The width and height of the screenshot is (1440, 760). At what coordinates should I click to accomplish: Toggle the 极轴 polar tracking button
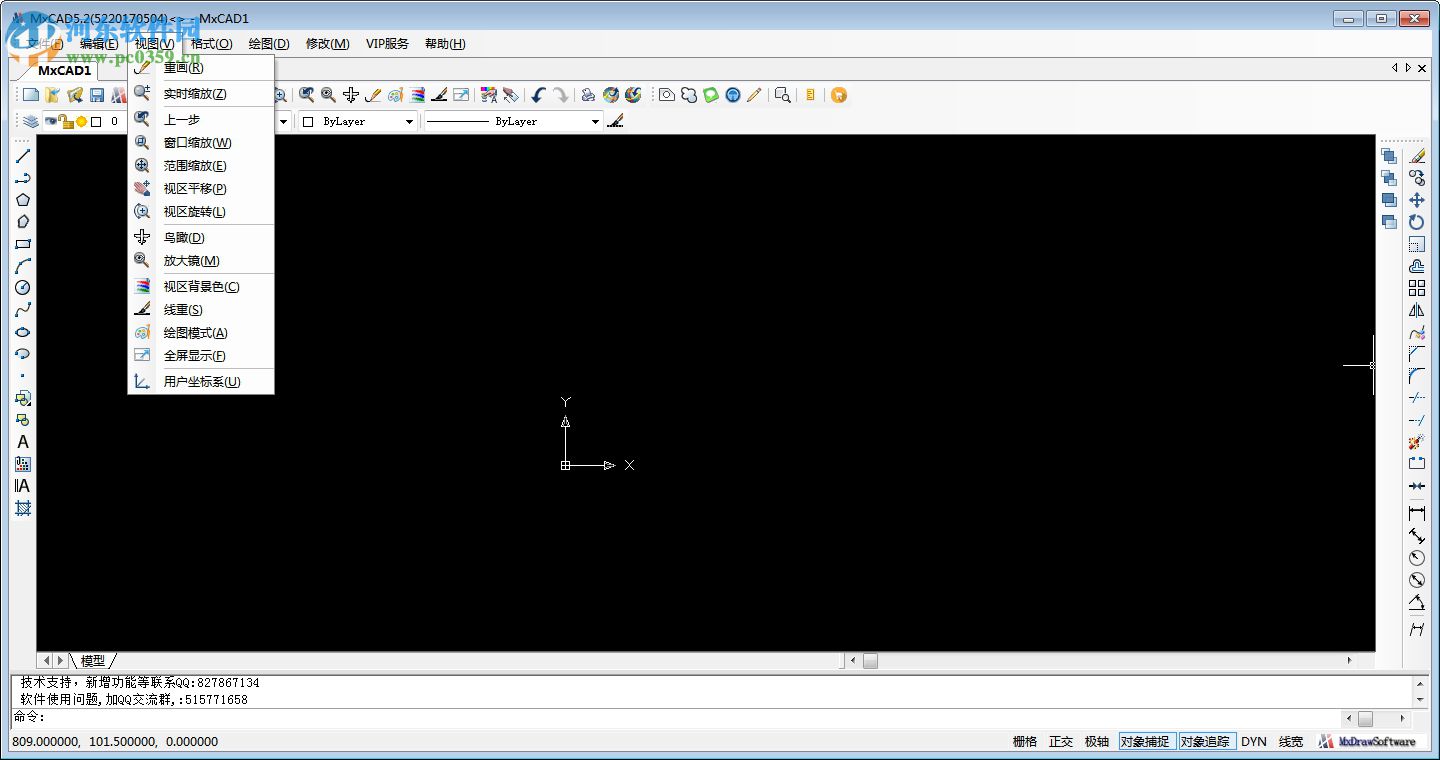pyautogui.click(x=1097, y=741)
